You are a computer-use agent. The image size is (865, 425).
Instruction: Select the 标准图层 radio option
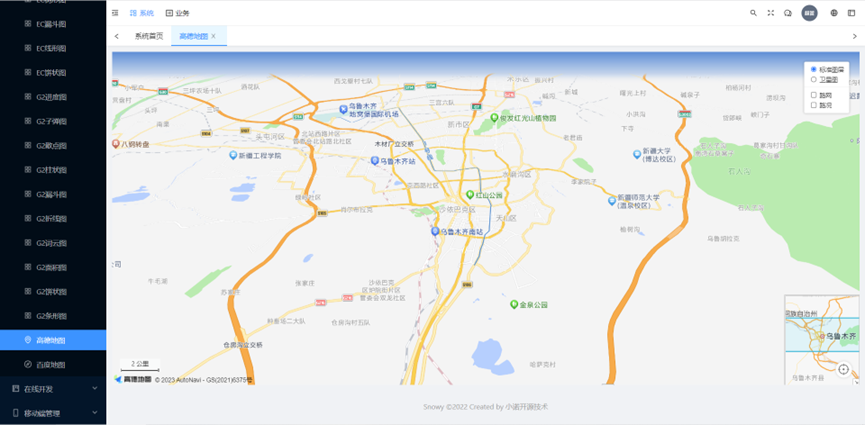[814, 70]
